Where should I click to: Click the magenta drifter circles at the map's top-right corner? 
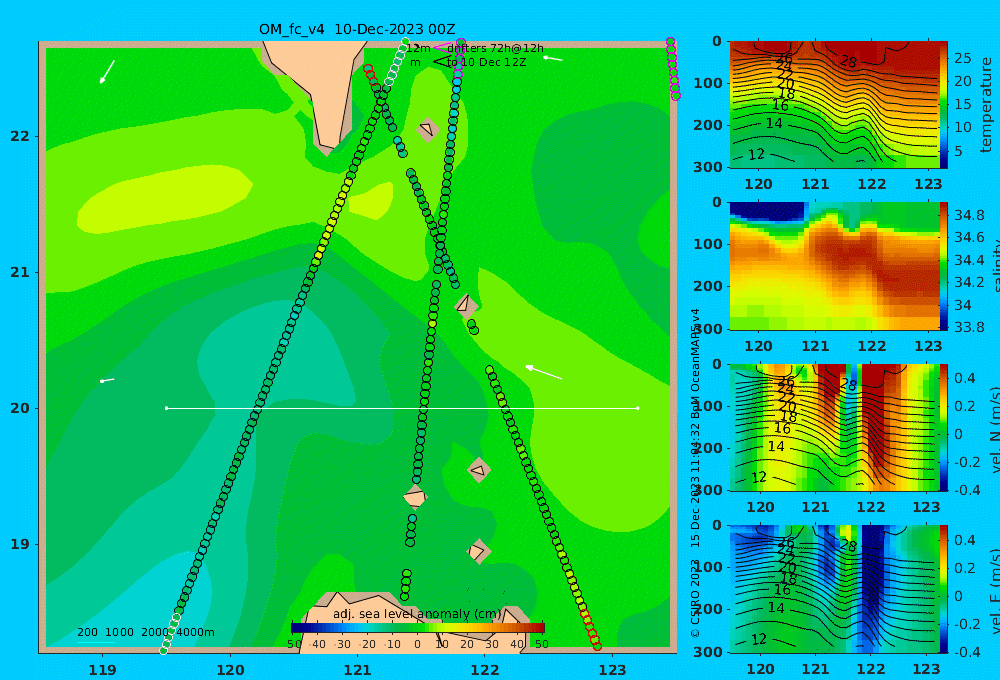click(x=673, y=69)
